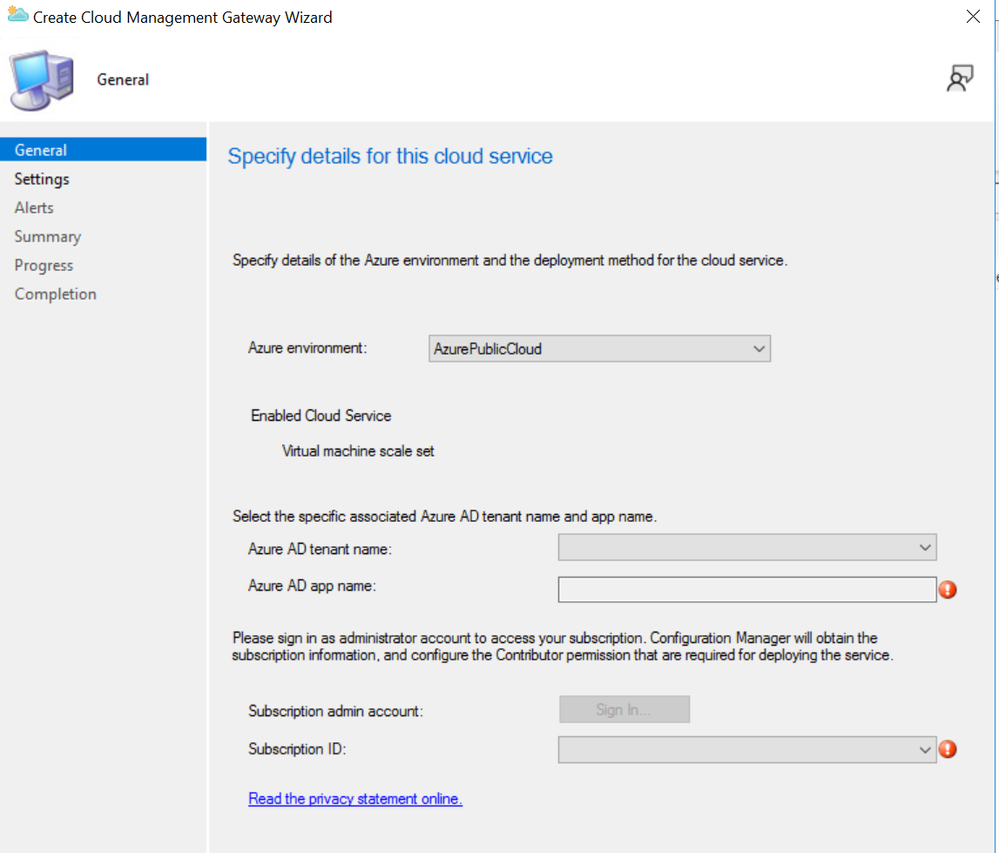Click the feedback person icon in the header
This screenshot has height=853, width=999.
(x=959, y=78)
